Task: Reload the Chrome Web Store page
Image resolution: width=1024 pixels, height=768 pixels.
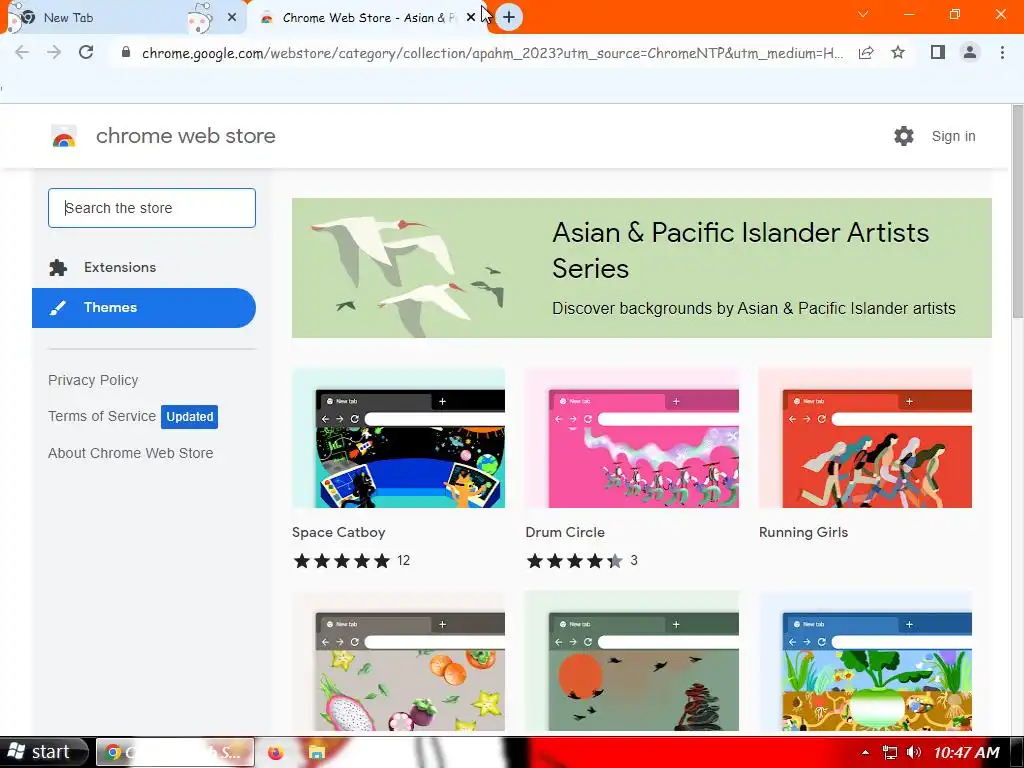Action: 86,52
